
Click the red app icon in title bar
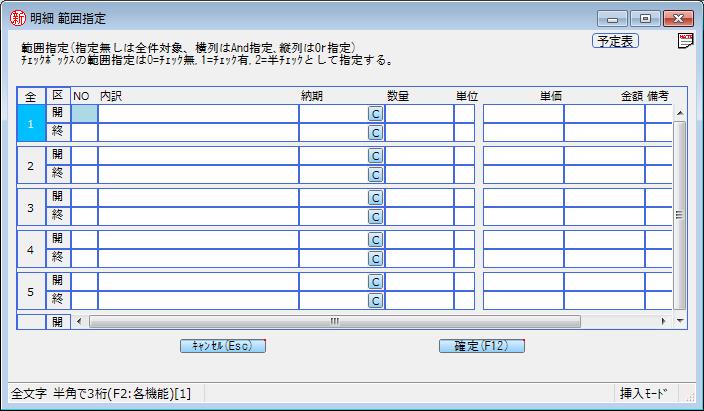click(x=15, y=18)
